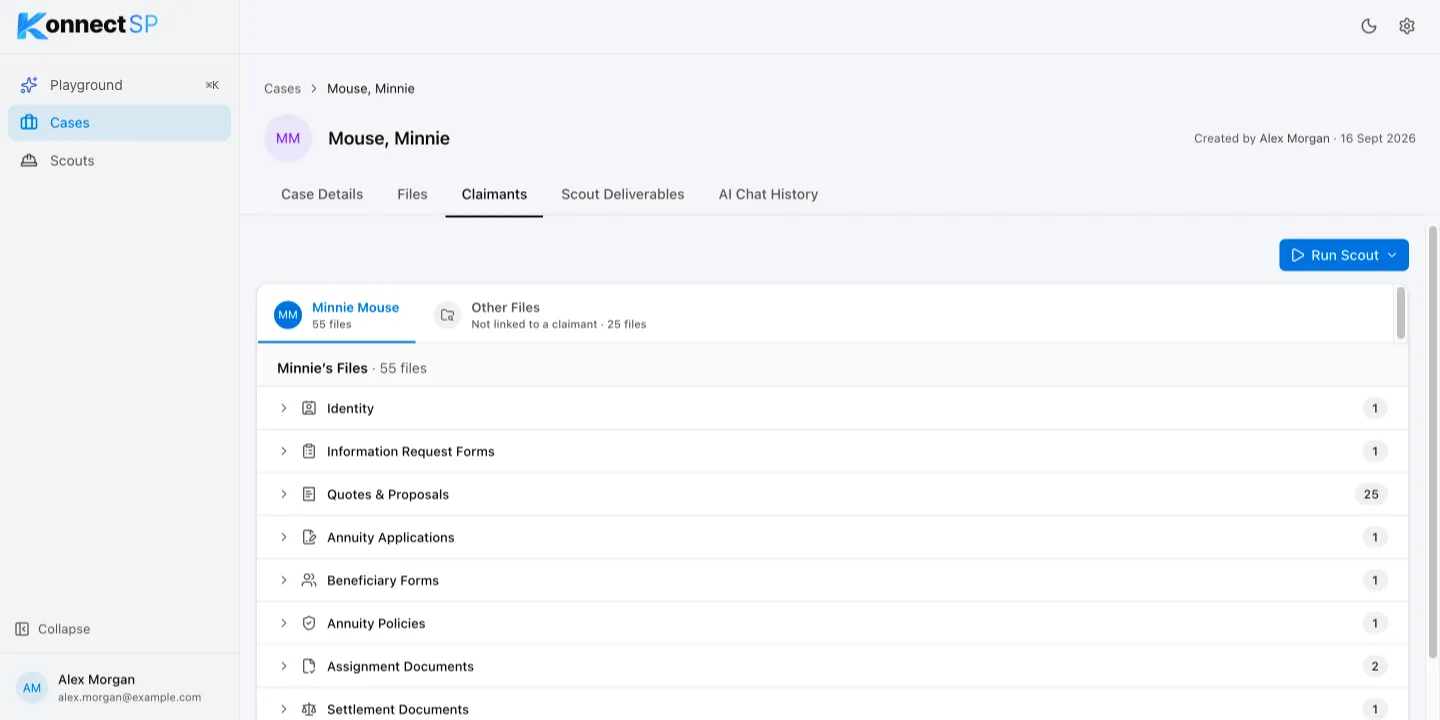Viewport: 1440px width, 720px height.
Task: Open Playground in the sidebar
Action: pos(119,85)
